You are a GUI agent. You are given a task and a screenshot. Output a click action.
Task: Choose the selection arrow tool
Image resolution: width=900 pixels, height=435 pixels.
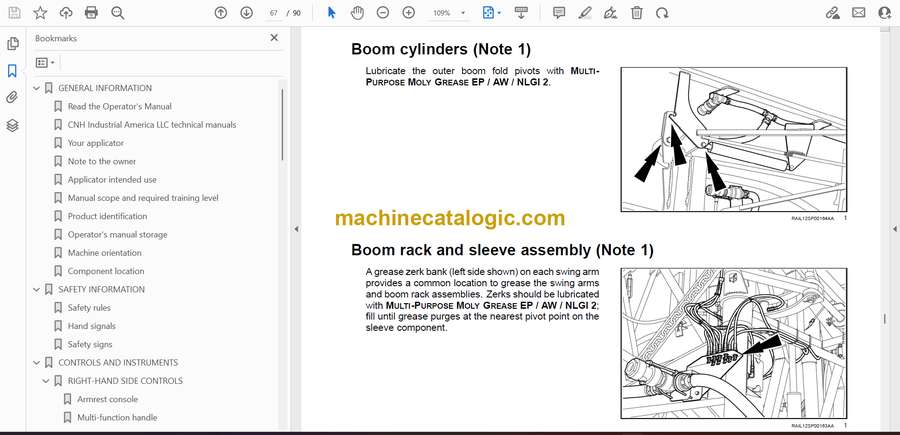coord(331,13)
